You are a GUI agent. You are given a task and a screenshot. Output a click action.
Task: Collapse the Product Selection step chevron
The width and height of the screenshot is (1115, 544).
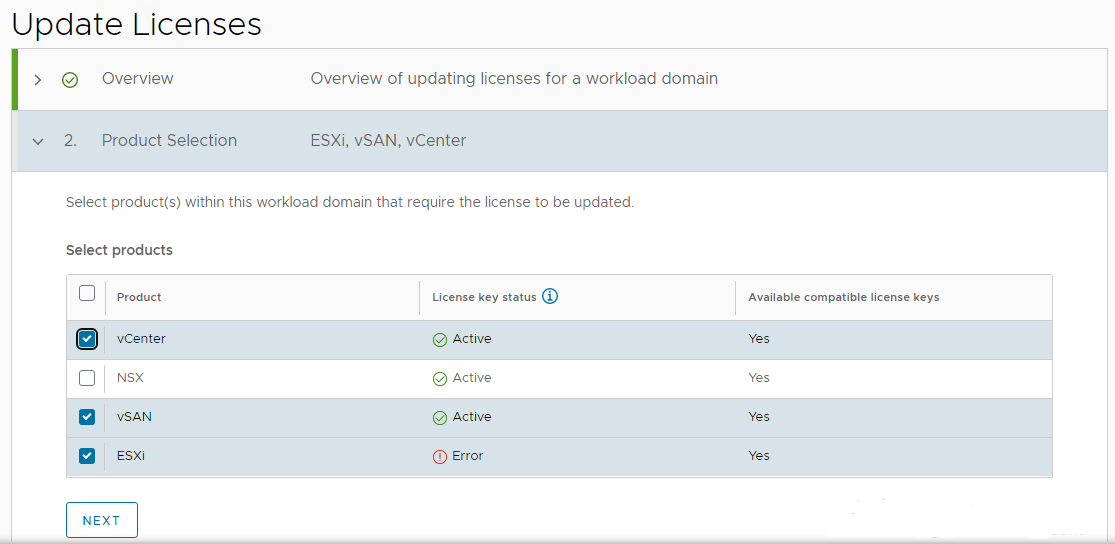click(x=38, y=142)
